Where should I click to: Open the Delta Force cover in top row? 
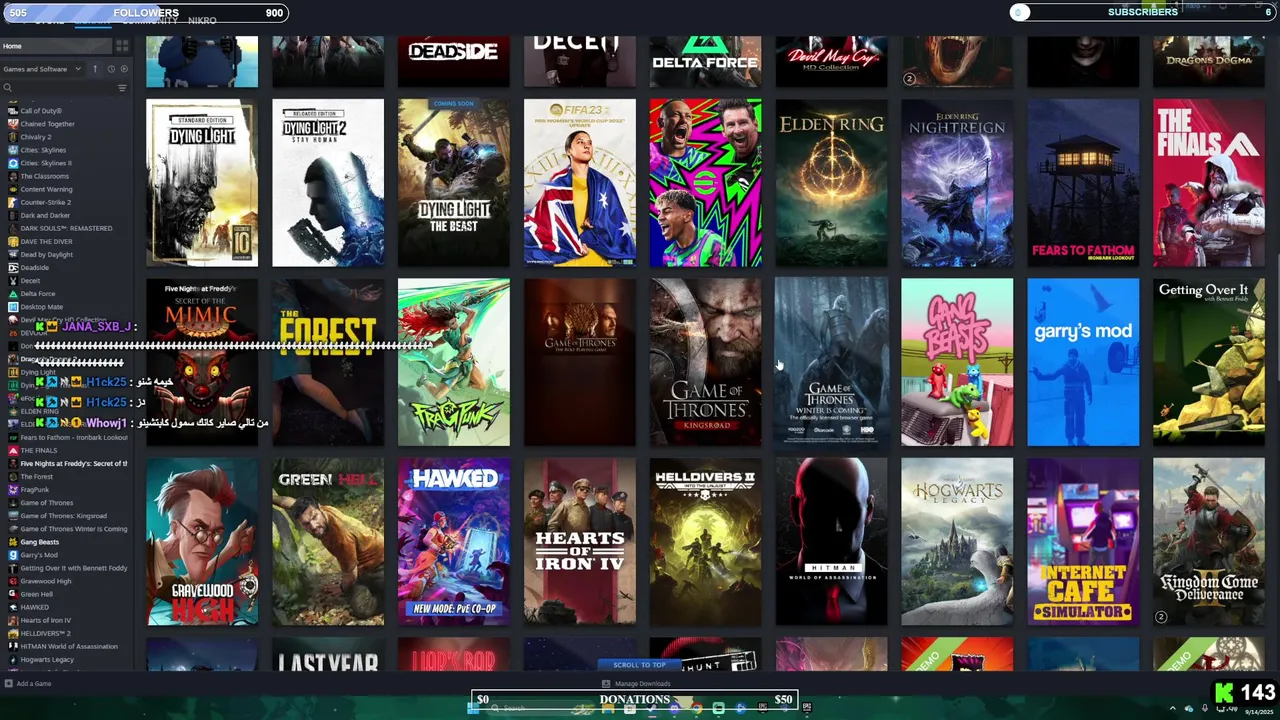click(705, 62)
